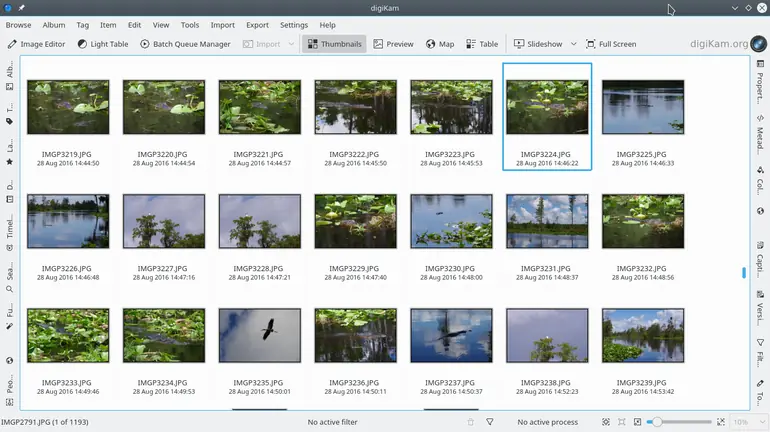Expand the Import dropdown arrow
The width and height of the screenshot is (770, 432).
coord(291,44)
